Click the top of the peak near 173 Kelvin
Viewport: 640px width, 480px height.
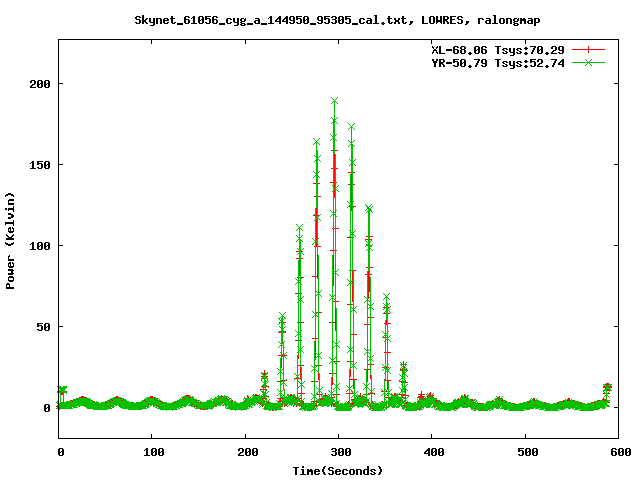[x=351, y=127]
